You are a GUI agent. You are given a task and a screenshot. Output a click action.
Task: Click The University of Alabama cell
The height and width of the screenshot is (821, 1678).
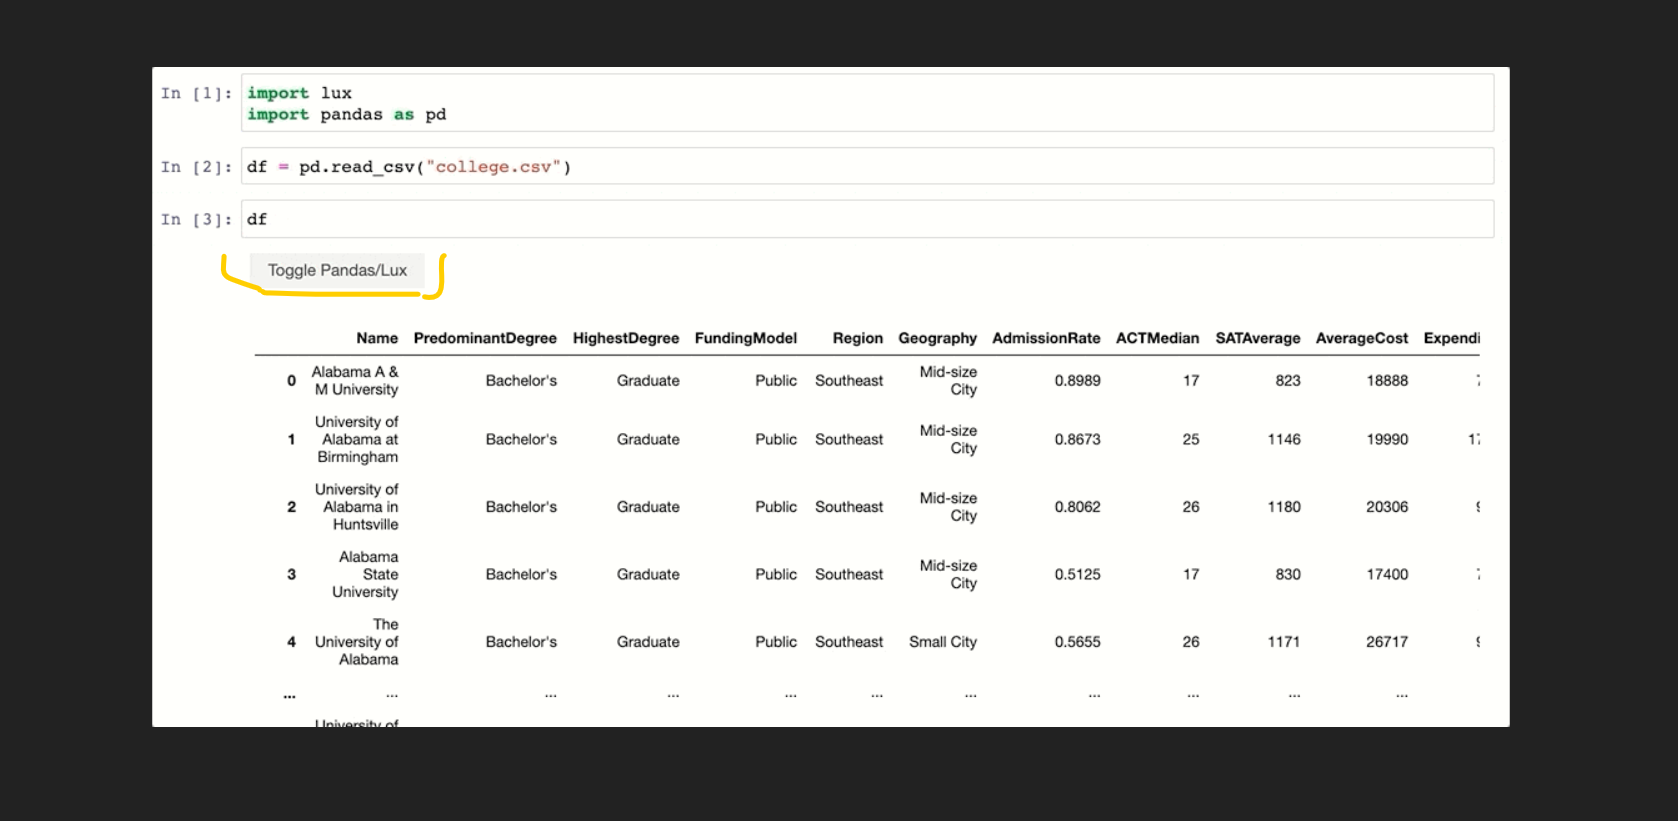click(356, 642)
